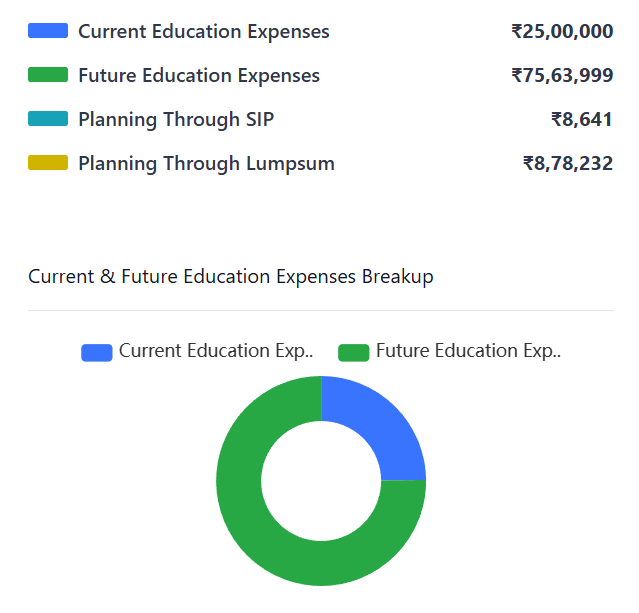639x613 pixels.
Task: Click the teal Planning Through SIP swatch
Action: coord(48,119)
